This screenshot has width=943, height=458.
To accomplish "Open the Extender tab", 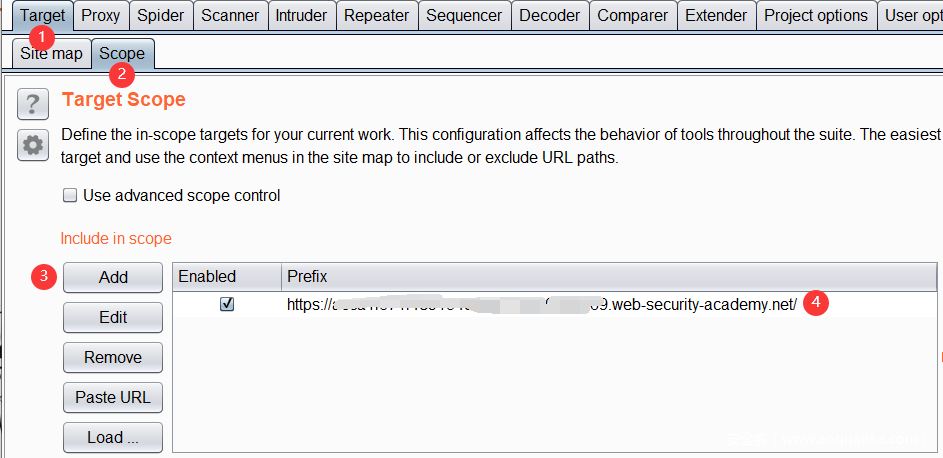I will pos(716,15).
